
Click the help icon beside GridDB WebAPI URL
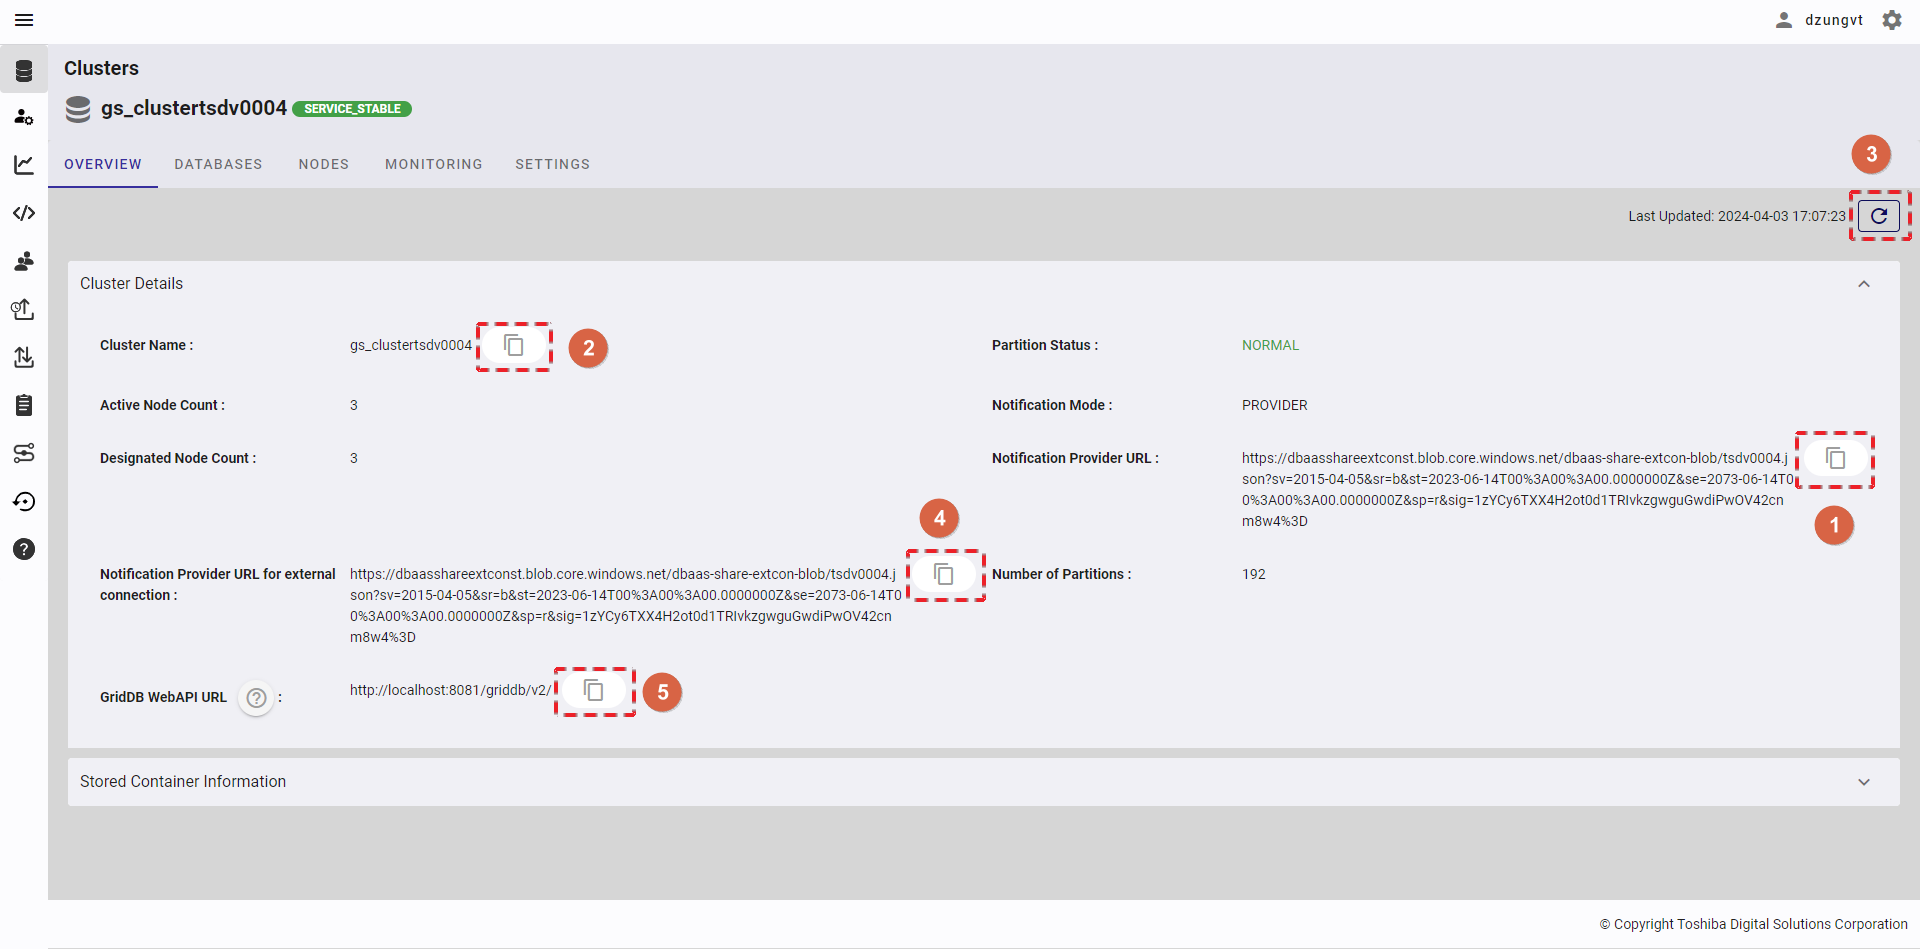point(257,698)
